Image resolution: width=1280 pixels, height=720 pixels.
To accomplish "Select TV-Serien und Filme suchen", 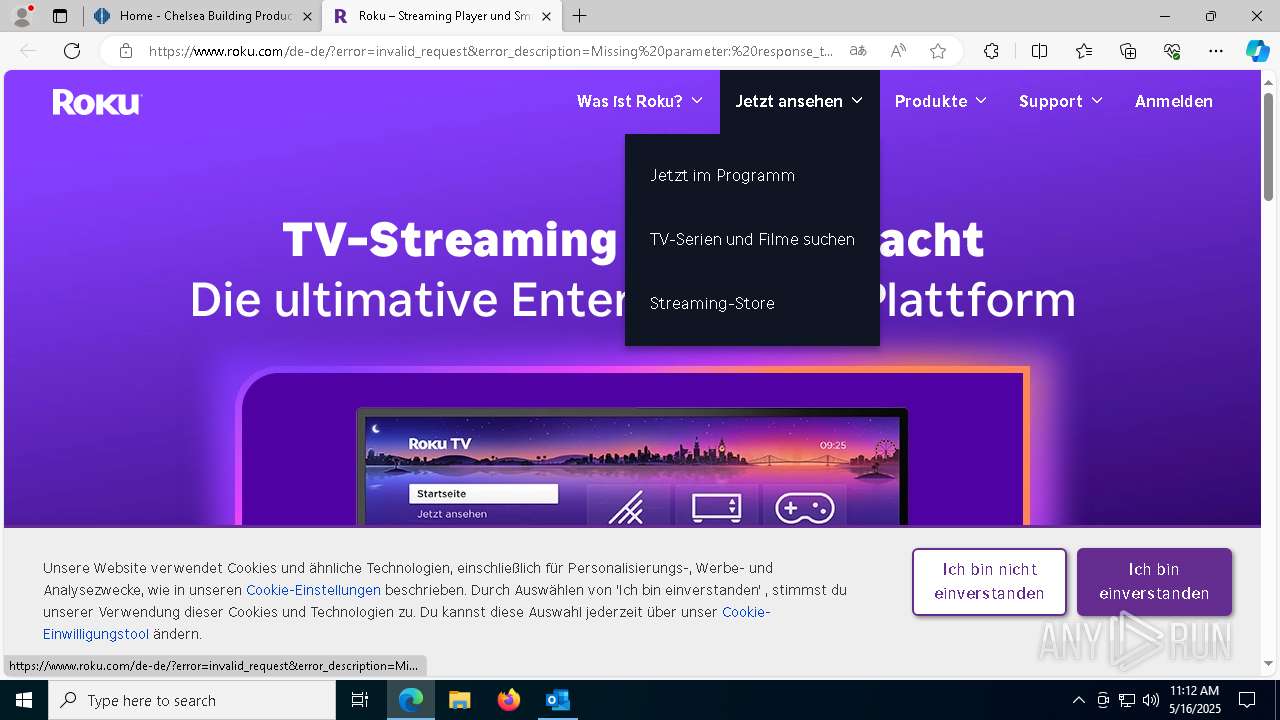I will 752,239.
